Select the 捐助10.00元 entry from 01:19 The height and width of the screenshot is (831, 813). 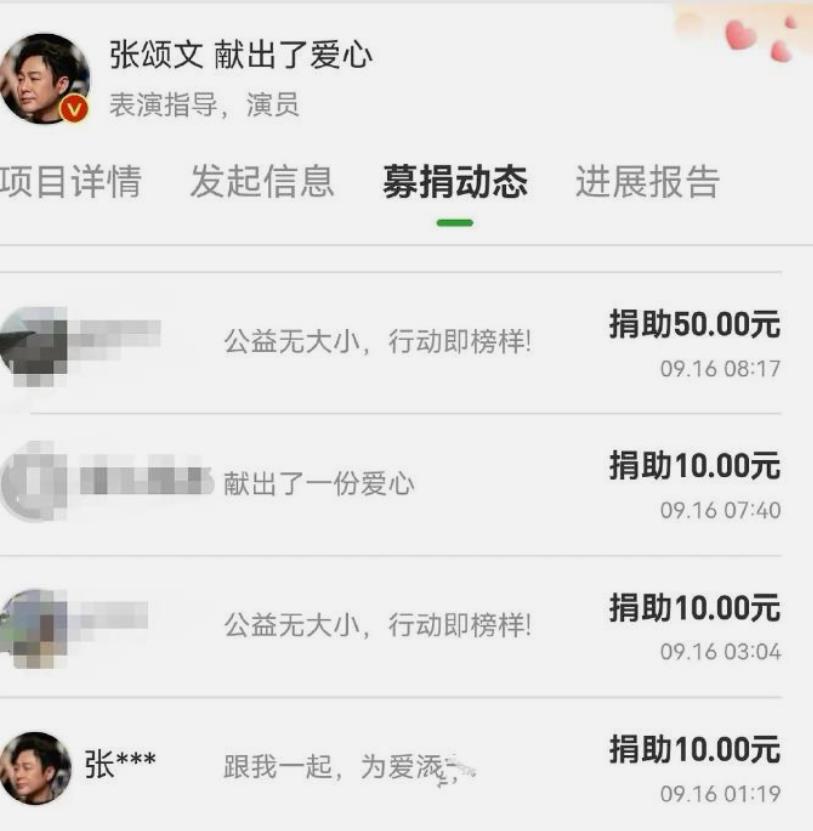click(695, 749)
